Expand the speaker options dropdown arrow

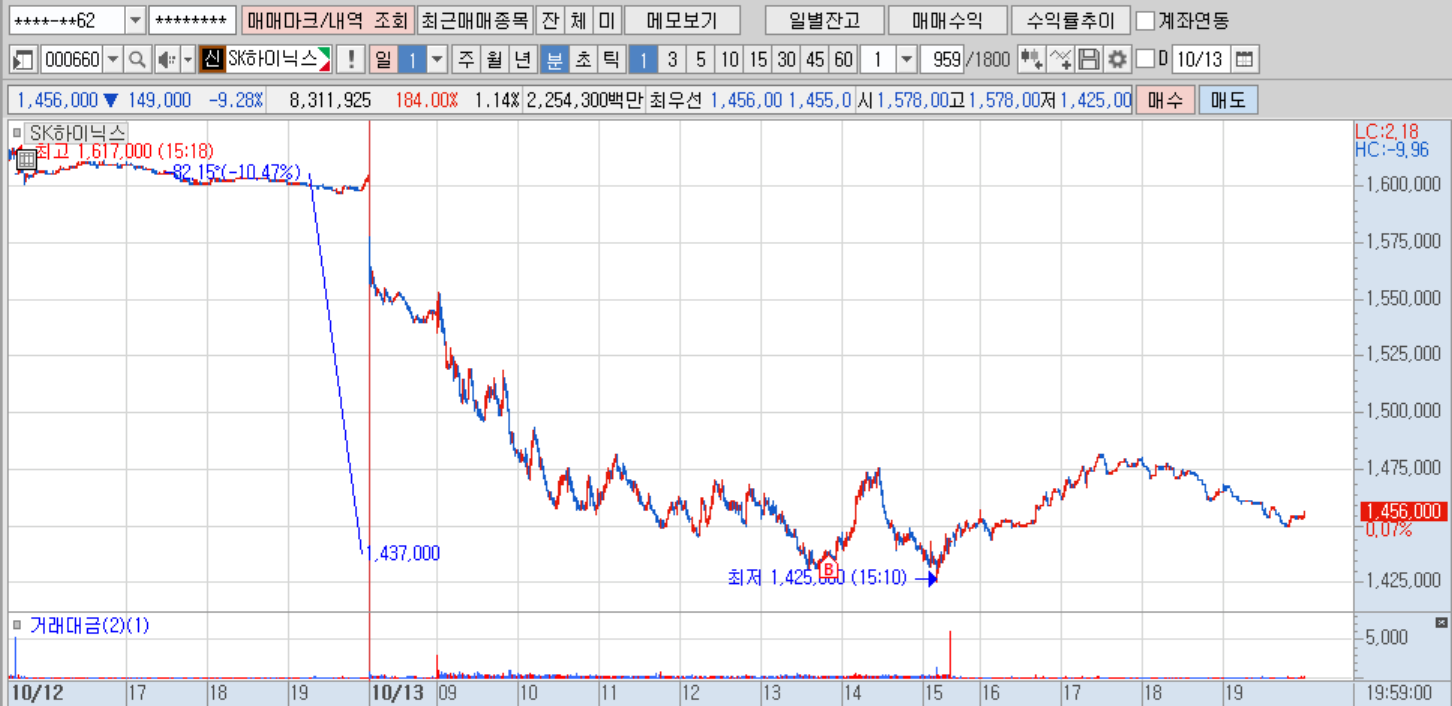click(x=188, y=60)
